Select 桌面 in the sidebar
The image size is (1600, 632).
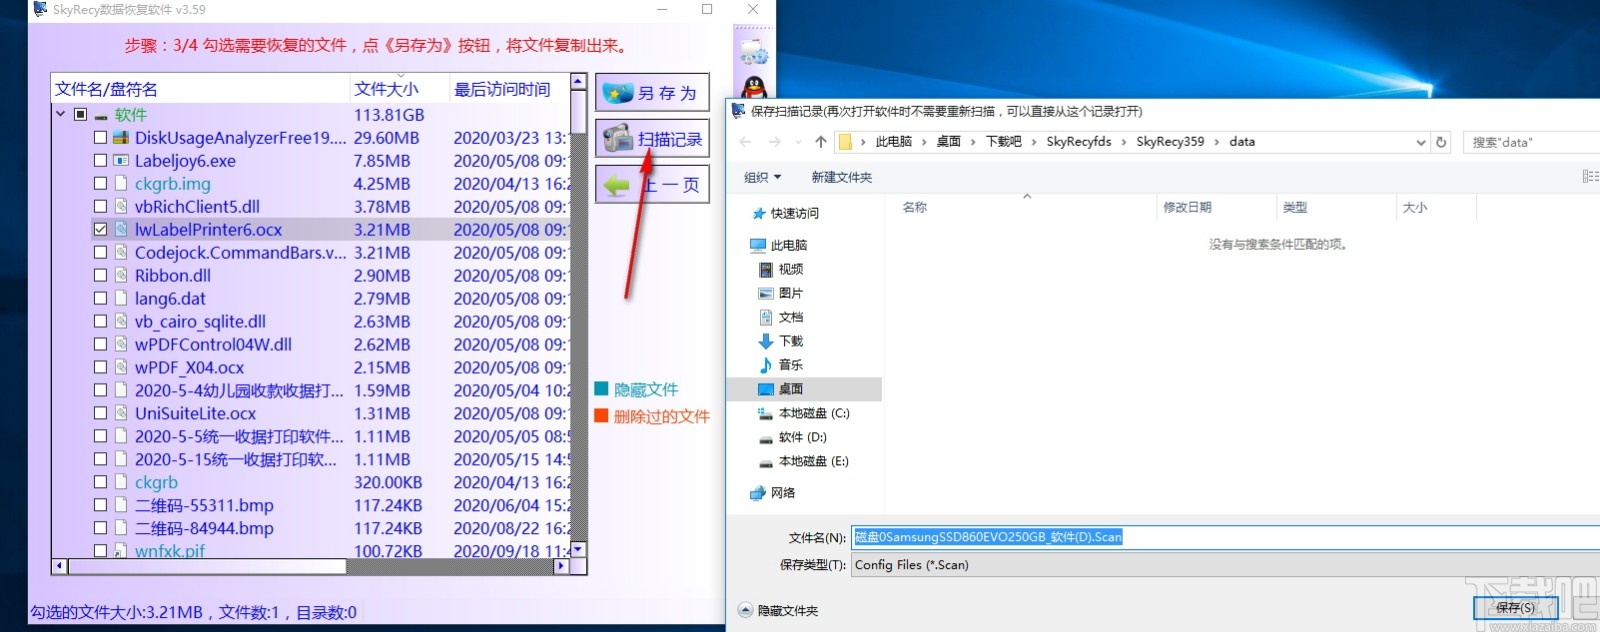(805, 389)
